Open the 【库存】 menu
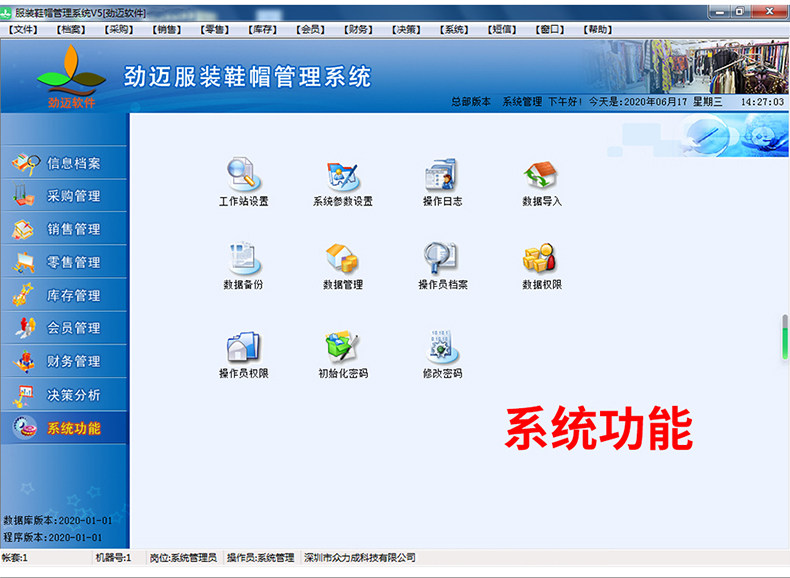The height and width of the screenshot is (578, 790). coord(262,30)
